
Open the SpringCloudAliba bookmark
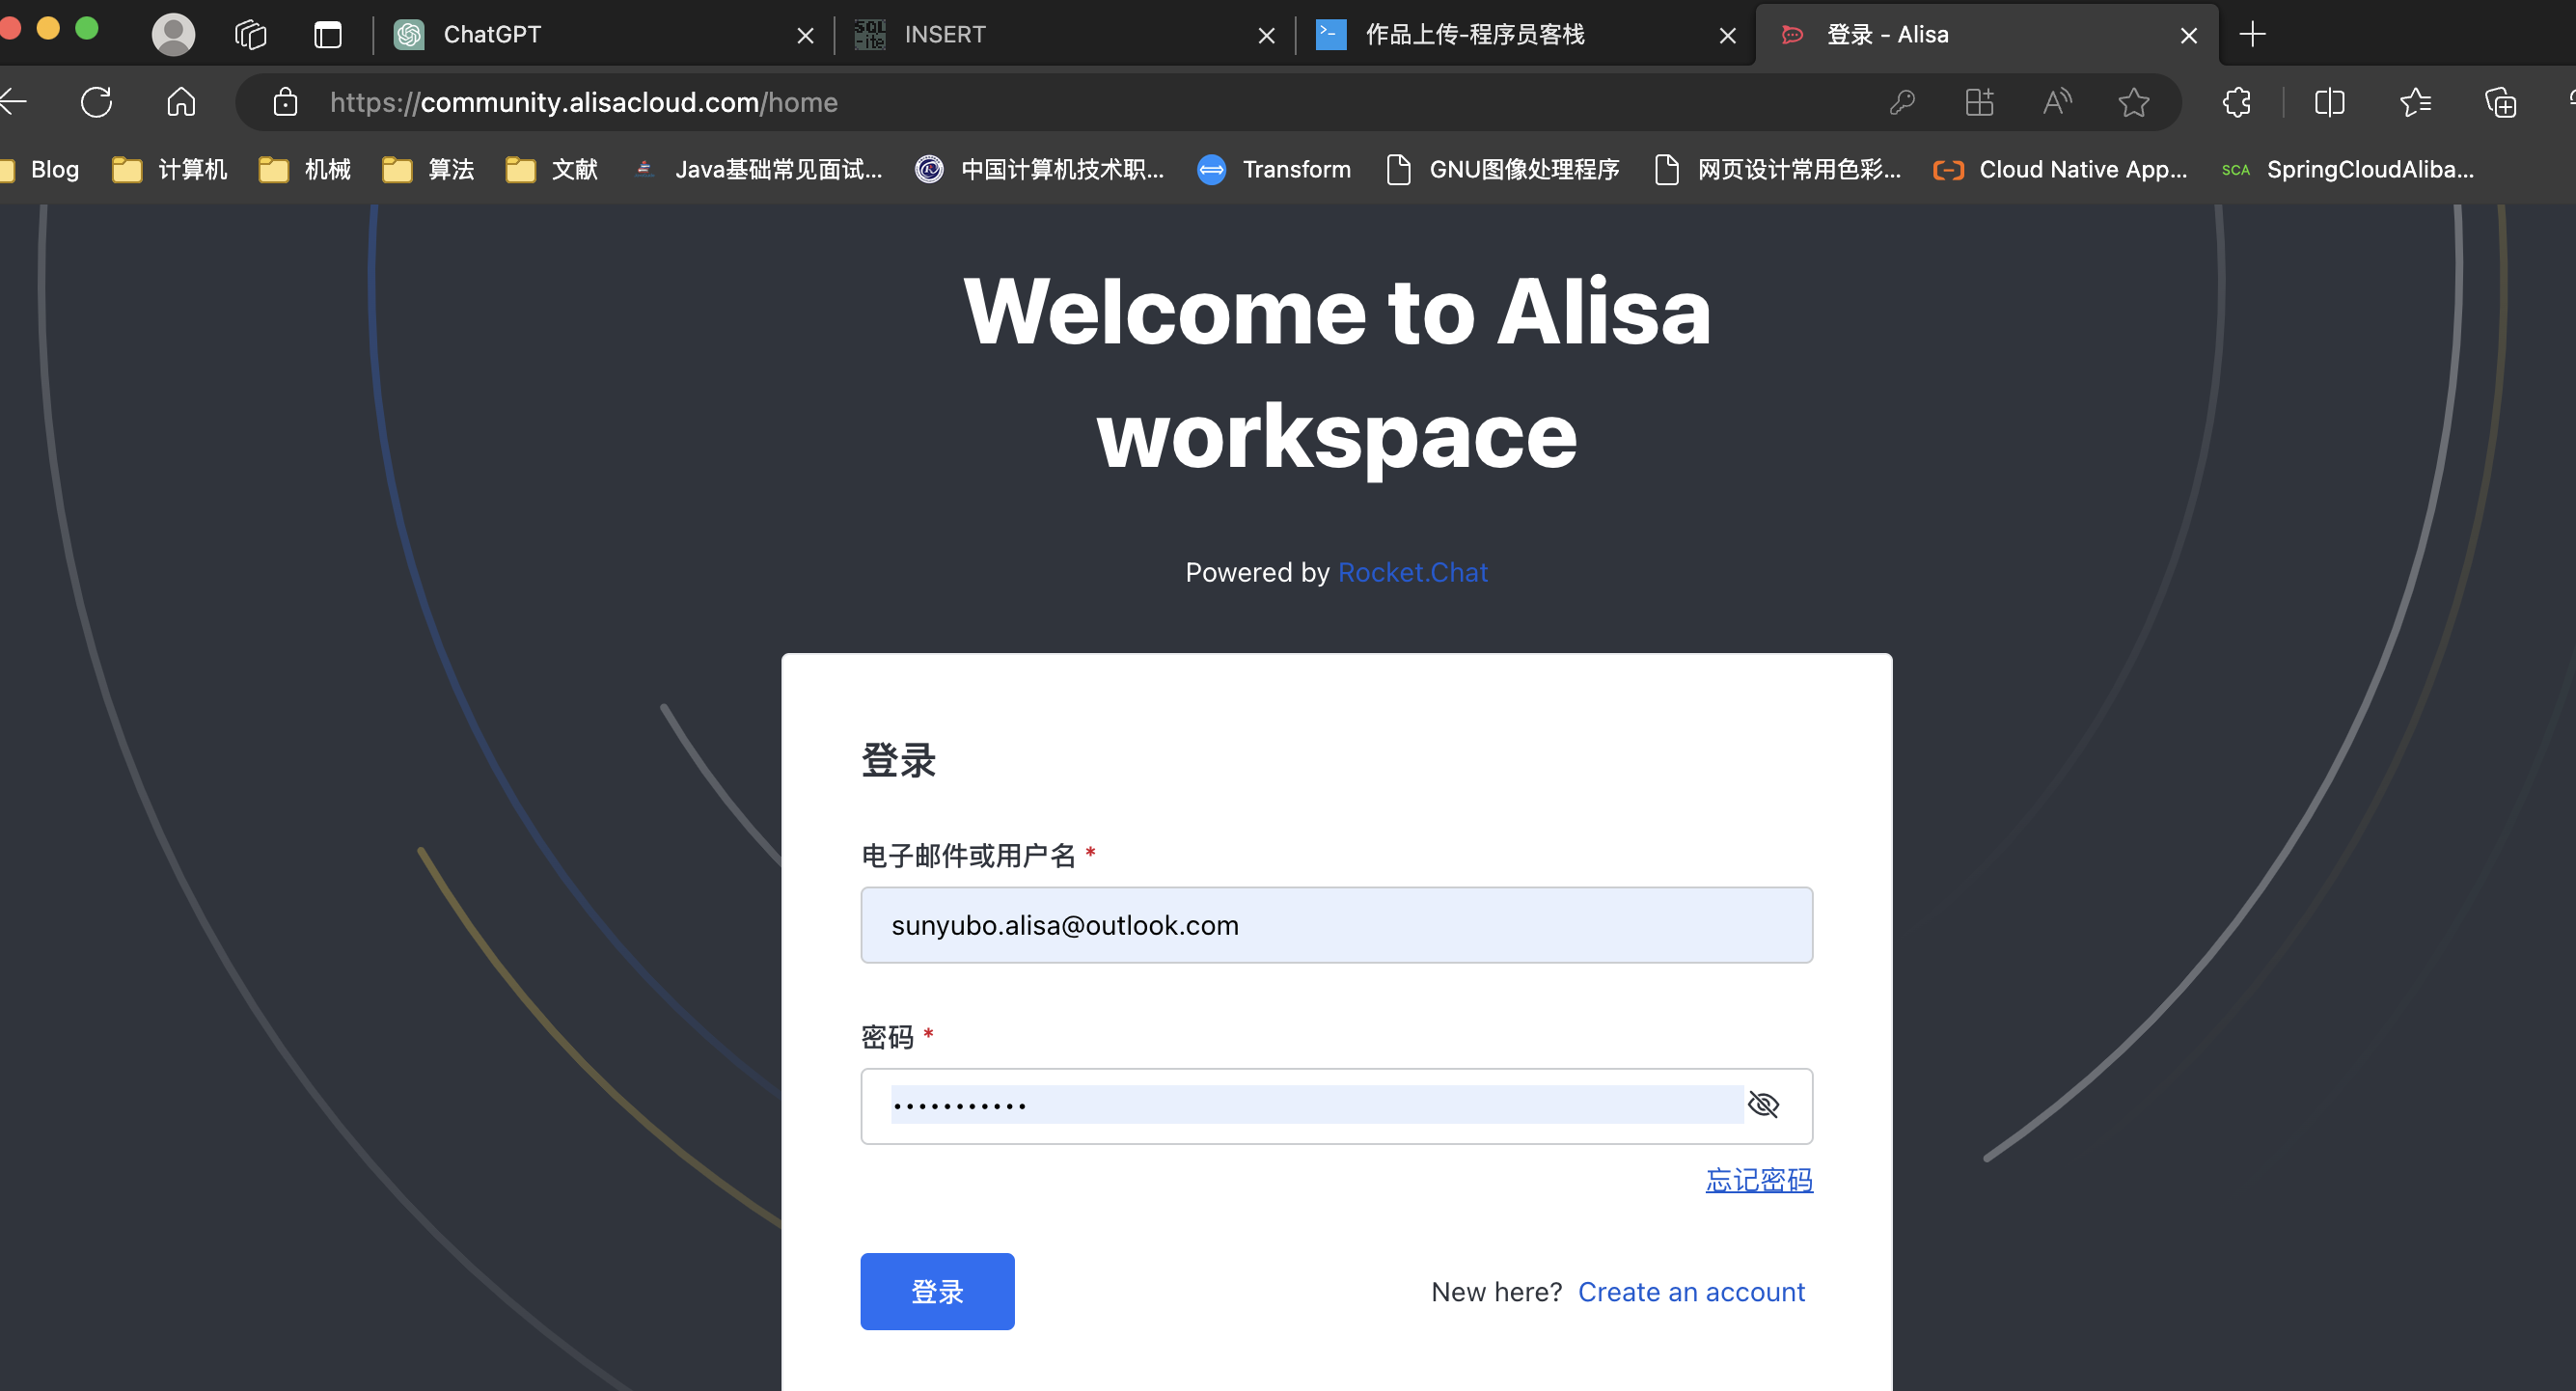[2348, 170]
